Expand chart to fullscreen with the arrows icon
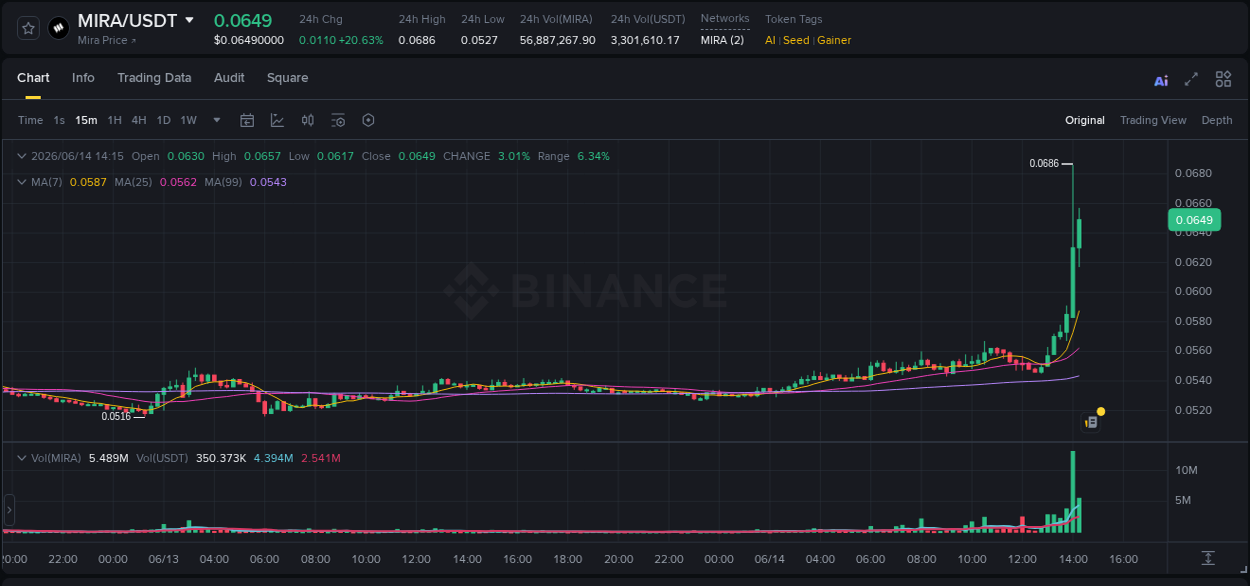 1191,79
